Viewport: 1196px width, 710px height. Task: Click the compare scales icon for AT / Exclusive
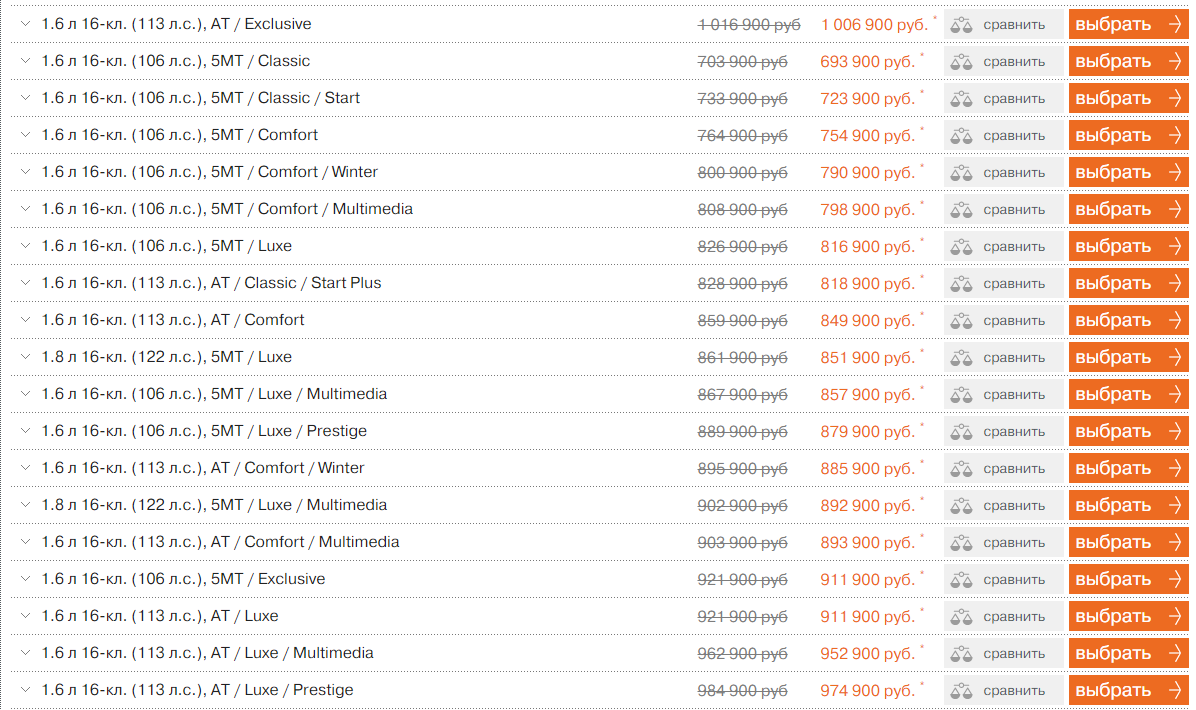point(961,25)
